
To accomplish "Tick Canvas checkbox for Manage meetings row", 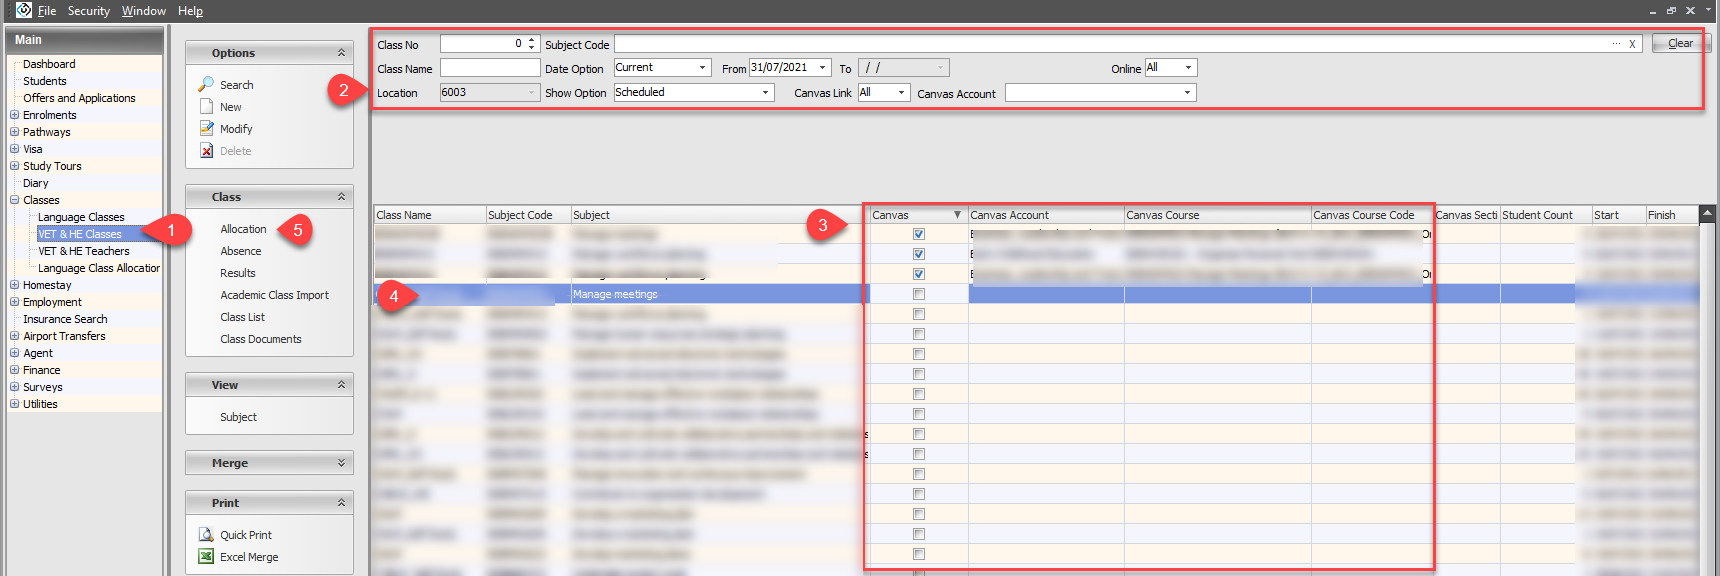I will [x=919, y=294].
